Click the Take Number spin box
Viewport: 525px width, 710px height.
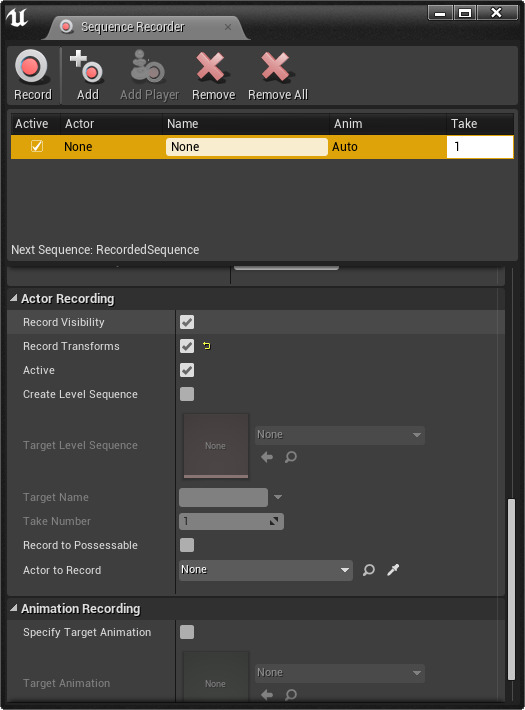pyautogui.click(x=231, y=521)
